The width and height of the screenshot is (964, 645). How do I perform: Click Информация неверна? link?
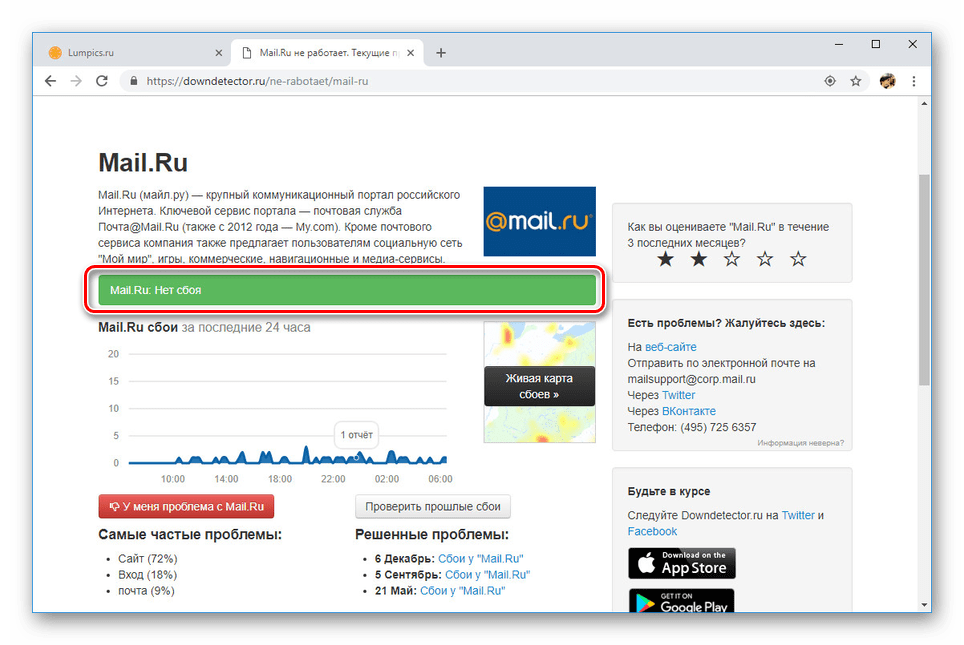[800, 443]
